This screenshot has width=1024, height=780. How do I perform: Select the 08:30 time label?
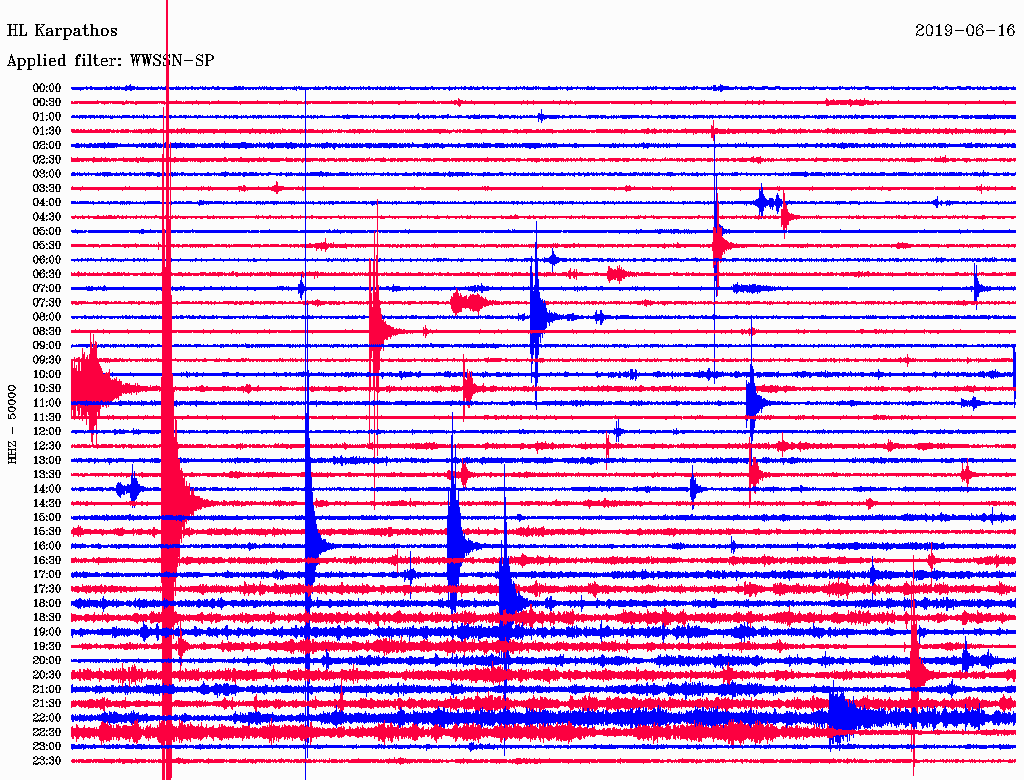[47, 331]
